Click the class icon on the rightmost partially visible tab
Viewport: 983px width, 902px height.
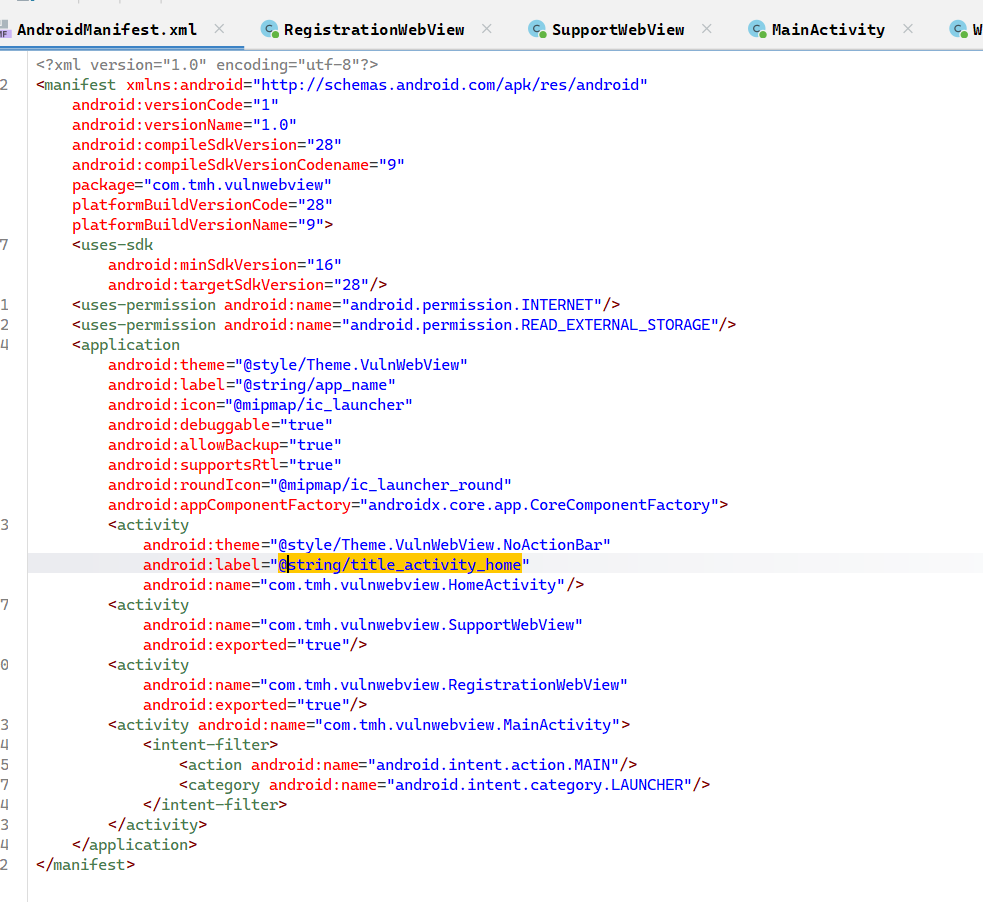[x=957, y=29]
